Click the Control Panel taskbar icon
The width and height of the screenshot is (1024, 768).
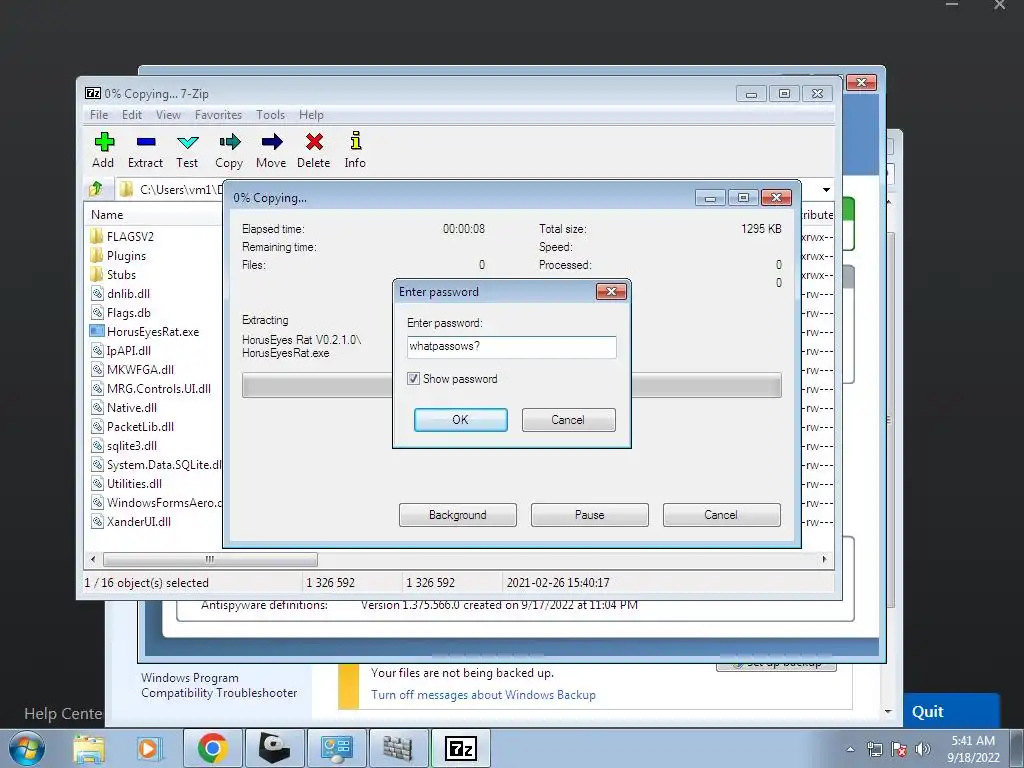pyautogui.click(x=336, y=748)
